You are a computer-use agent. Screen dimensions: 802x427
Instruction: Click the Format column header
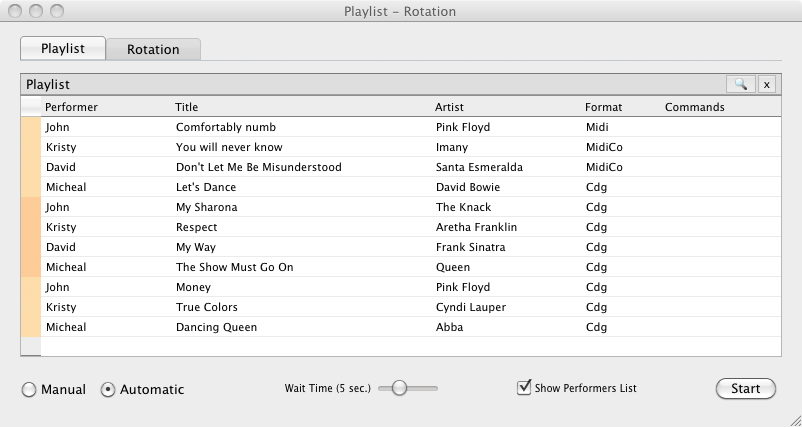pyautogui.click(x=604, y=107)
